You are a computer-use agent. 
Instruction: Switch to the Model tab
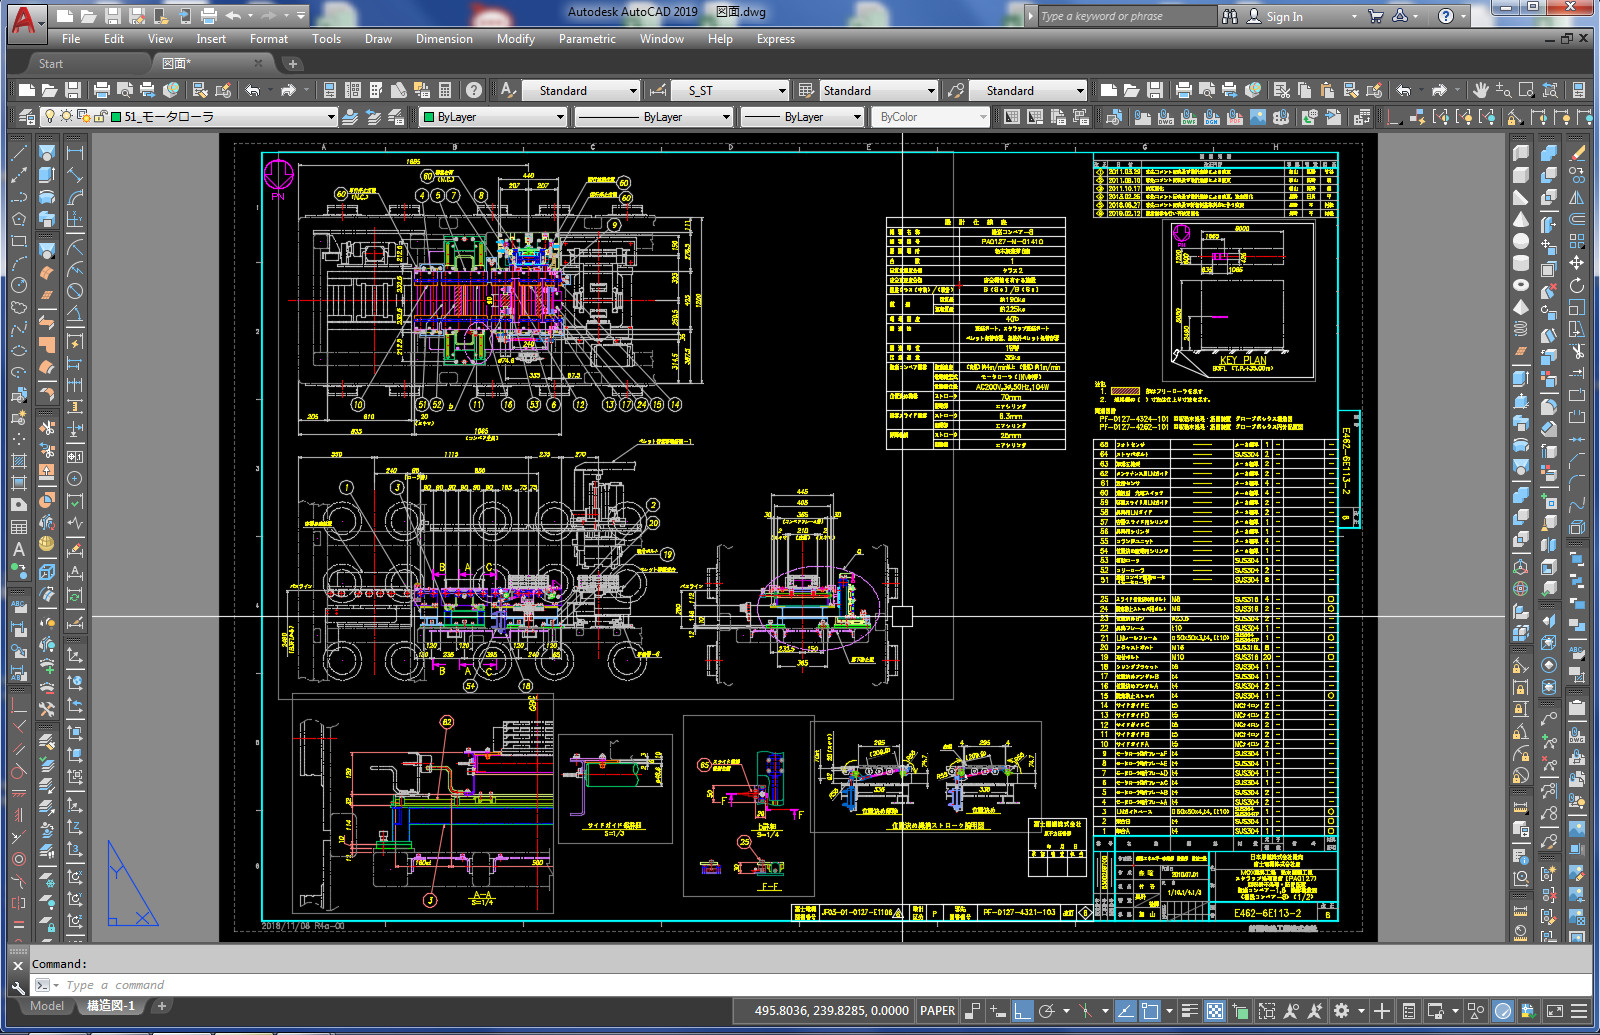click(x=47, y=1006)
